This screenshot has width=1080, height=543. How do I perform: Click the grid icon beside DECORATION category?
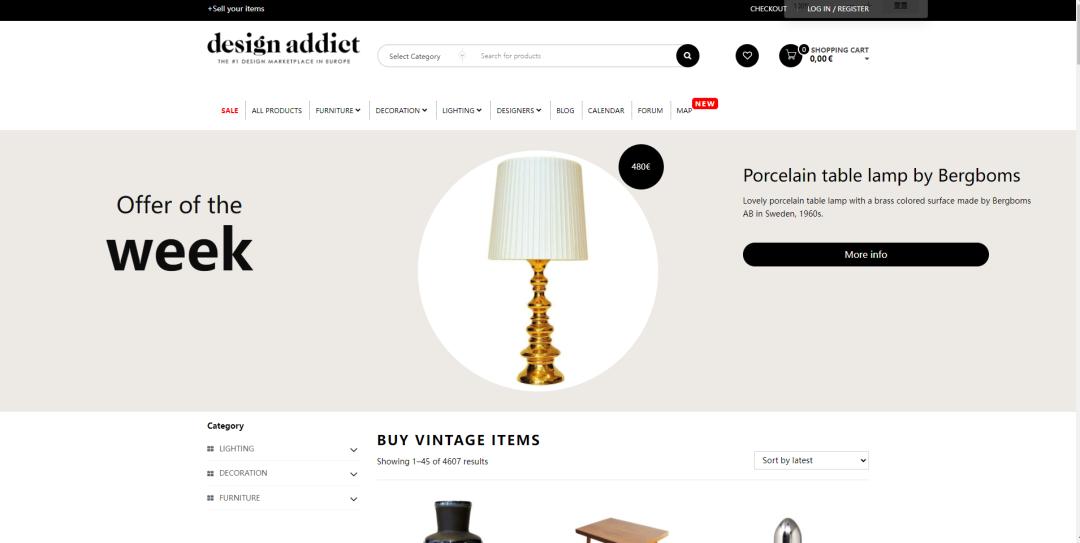pyautogui.click(x=211, y=473)
